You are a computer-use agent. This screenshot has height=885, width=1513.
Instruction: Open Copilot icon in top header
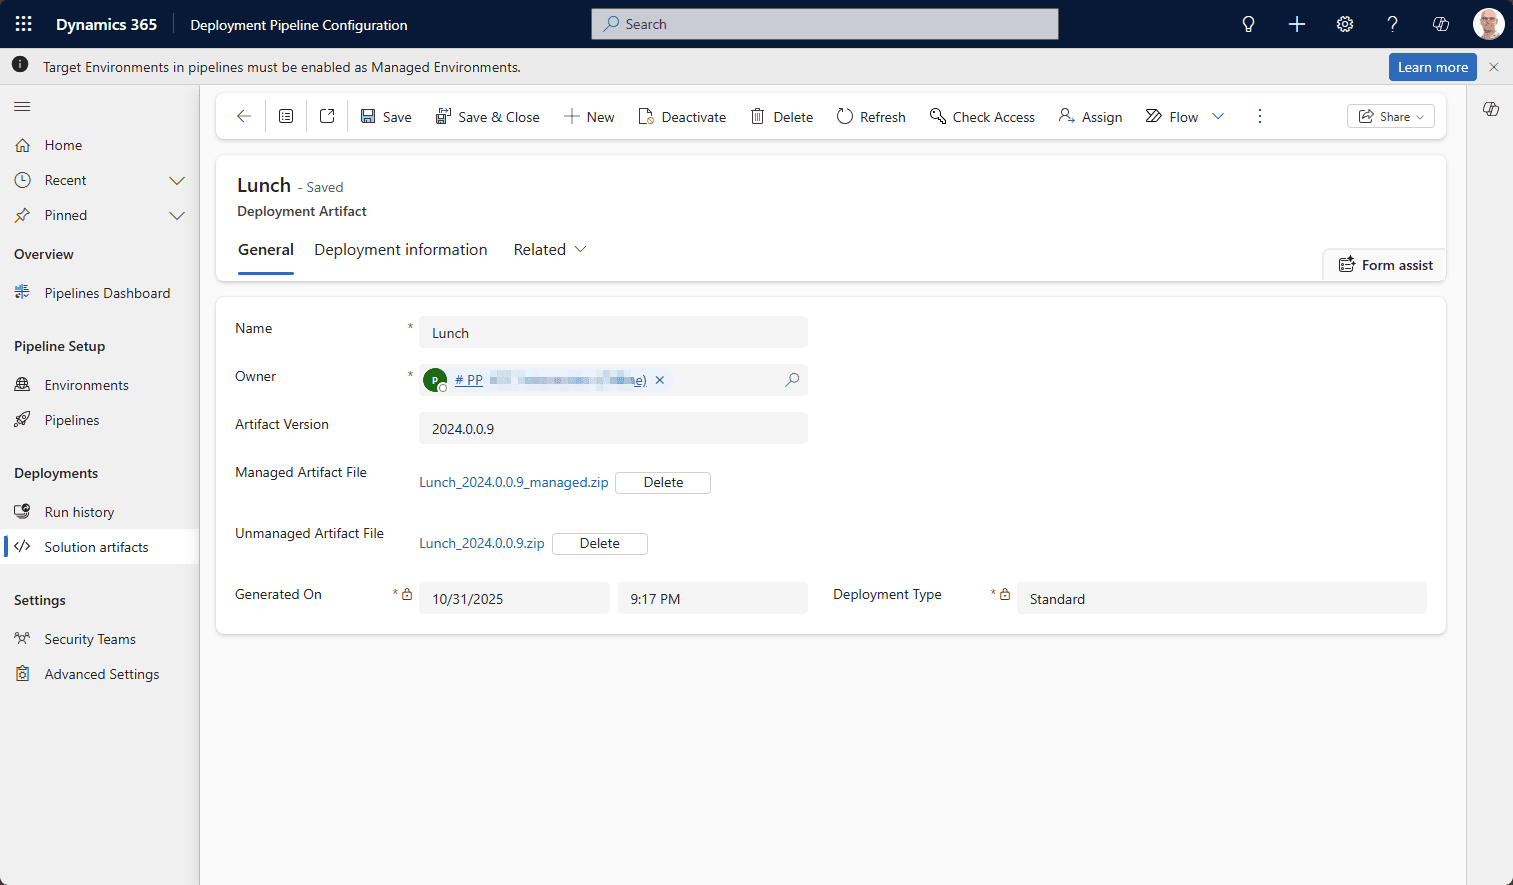(1441, 24)
